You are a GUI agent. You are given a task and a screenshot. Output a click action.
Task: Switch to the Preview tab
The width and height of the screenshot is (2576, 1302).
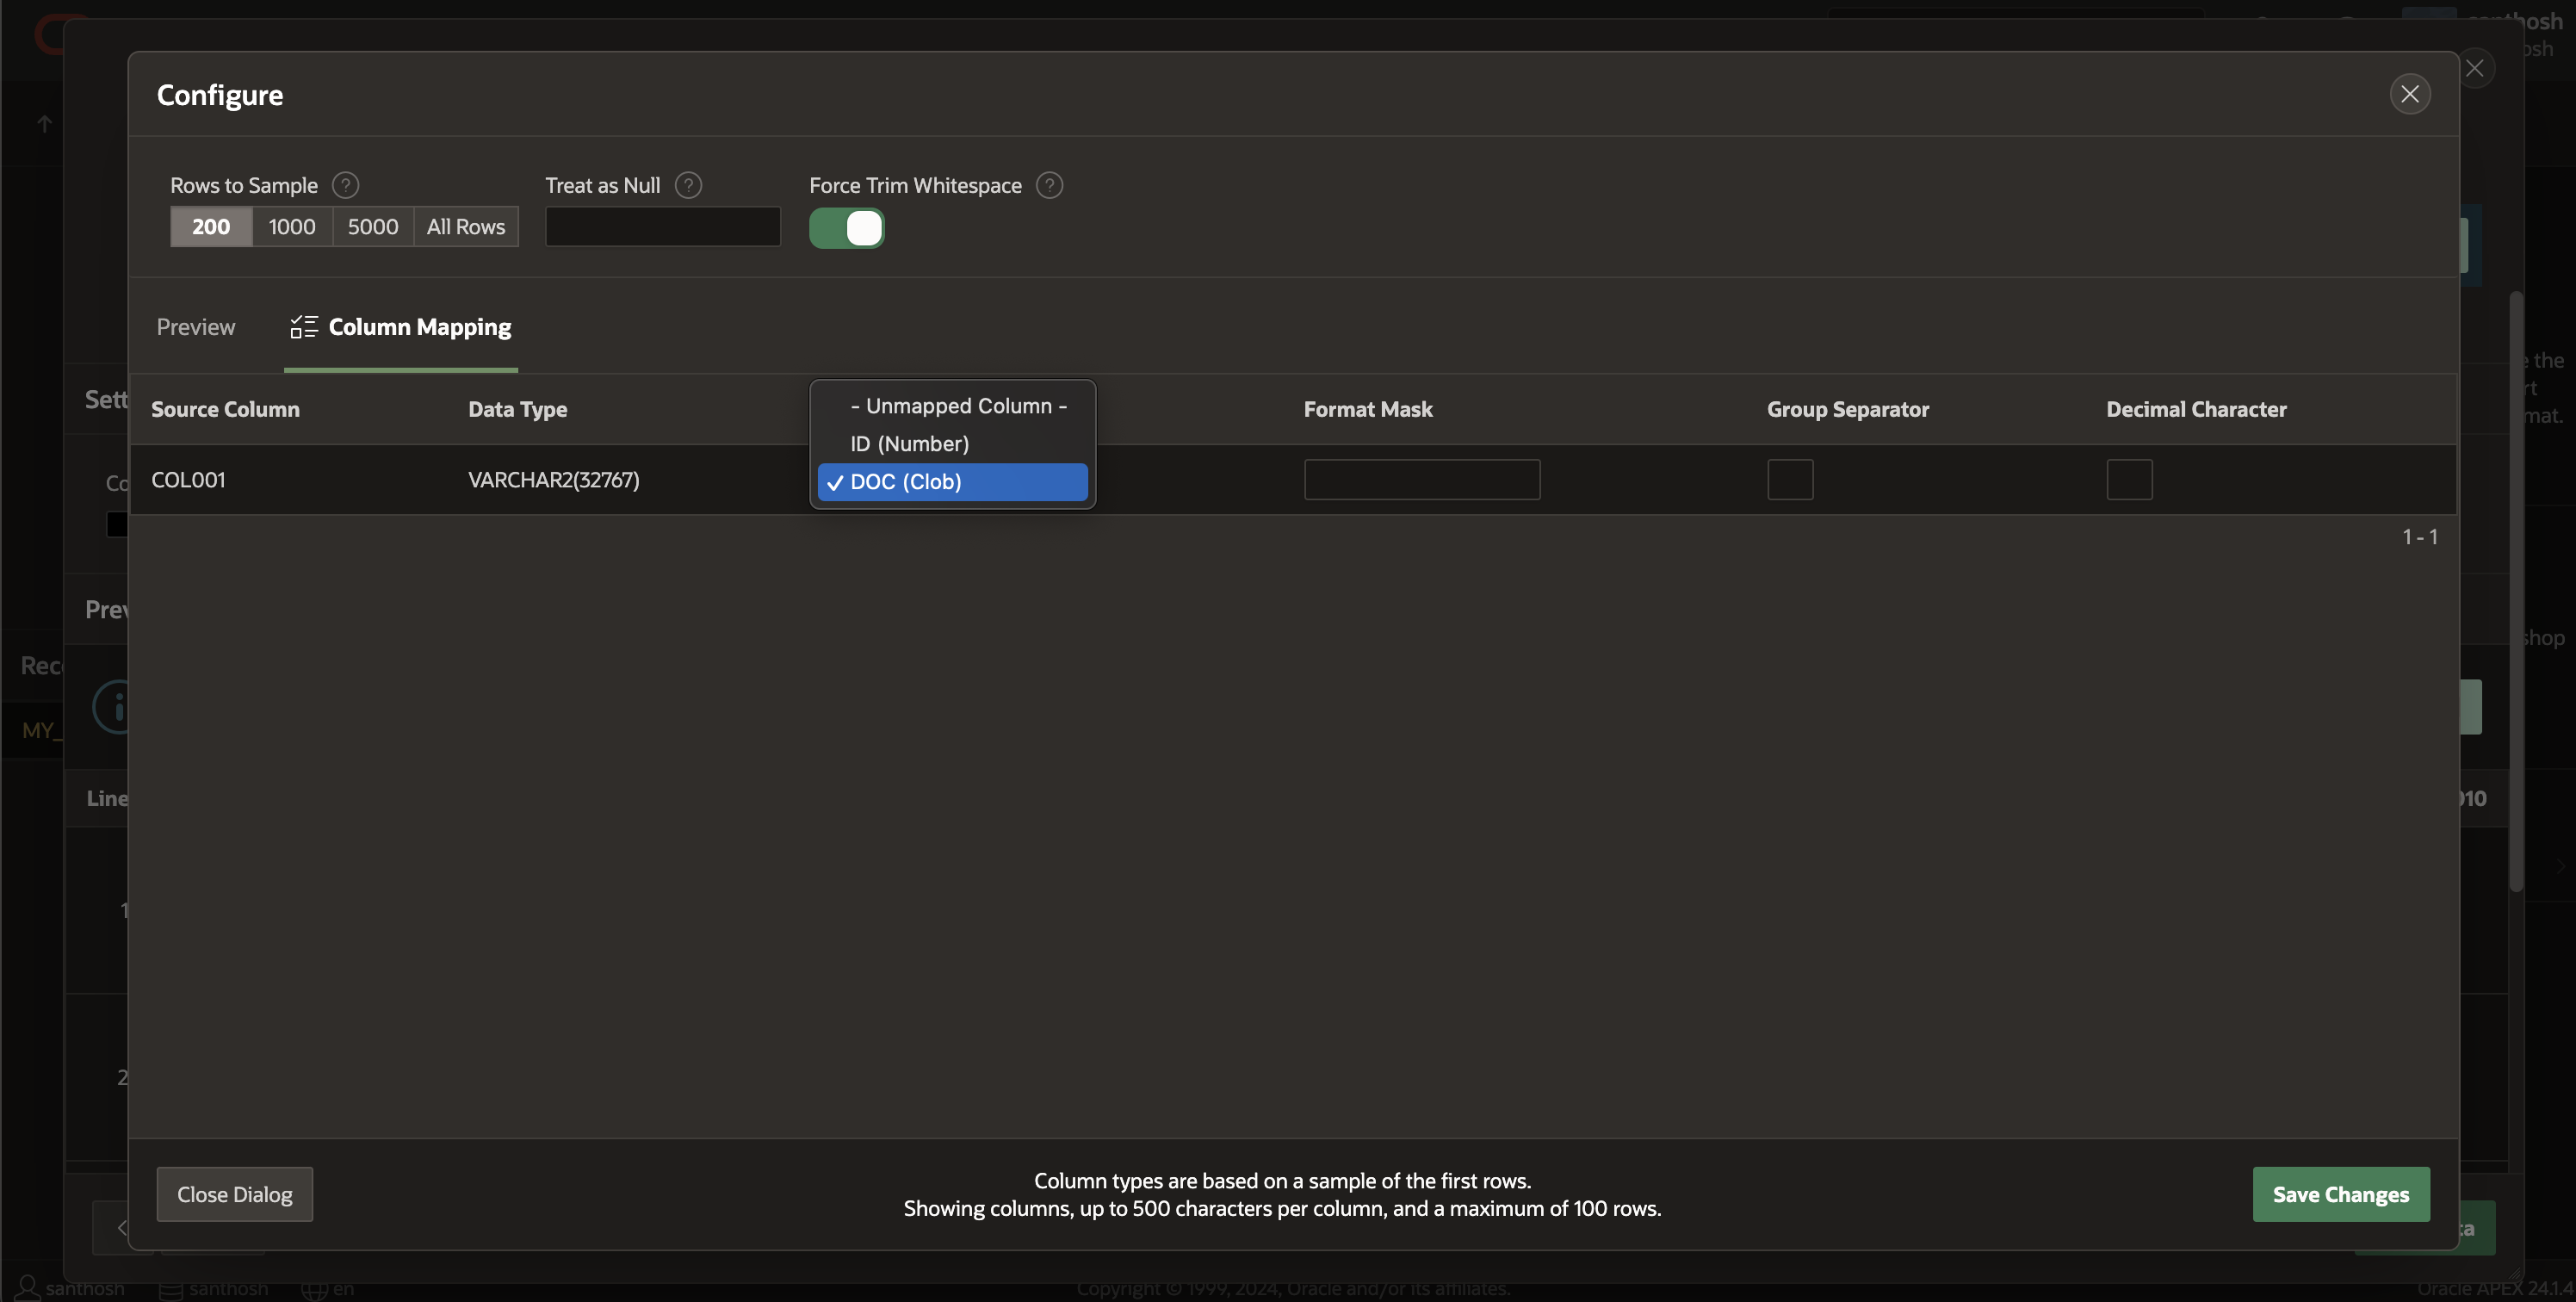(196, 327)
